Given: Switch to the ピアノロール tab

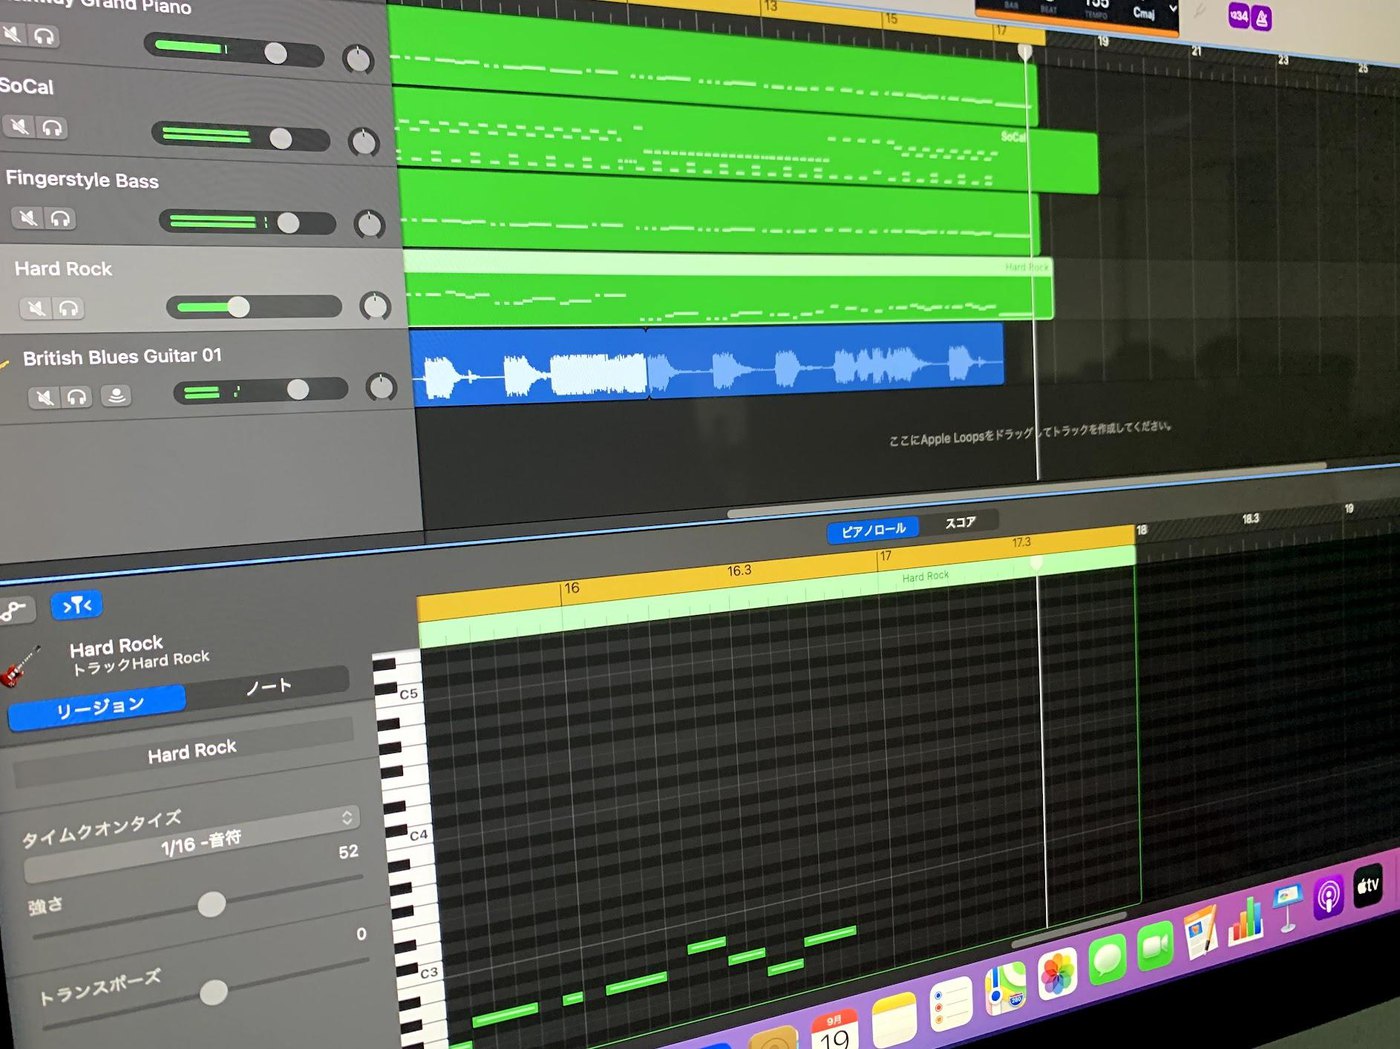Looking at the screenshot, I should (873, 529).
